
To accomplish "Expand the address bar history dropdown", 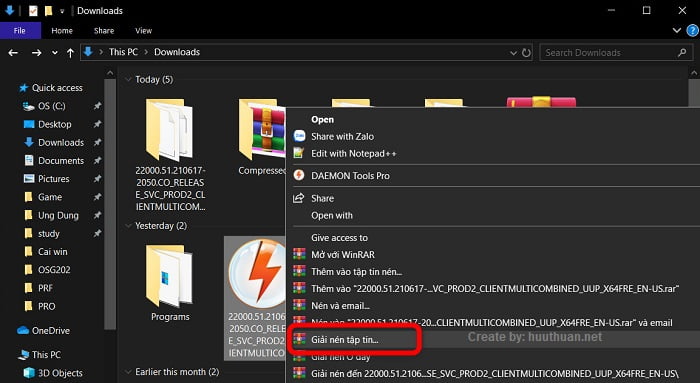I will [x=513, y=53].
